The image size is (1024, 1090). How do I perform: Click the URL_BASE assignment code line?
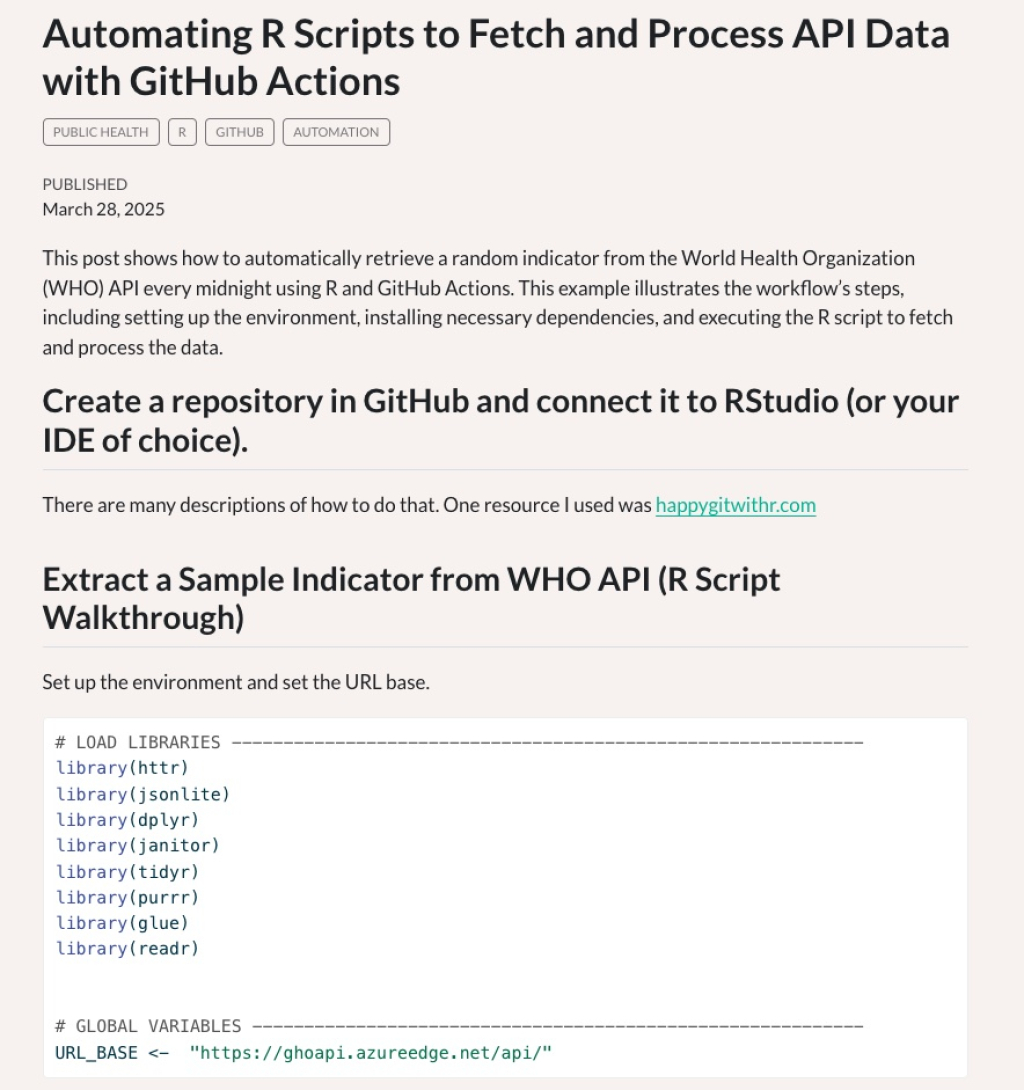coord(303,1052)
